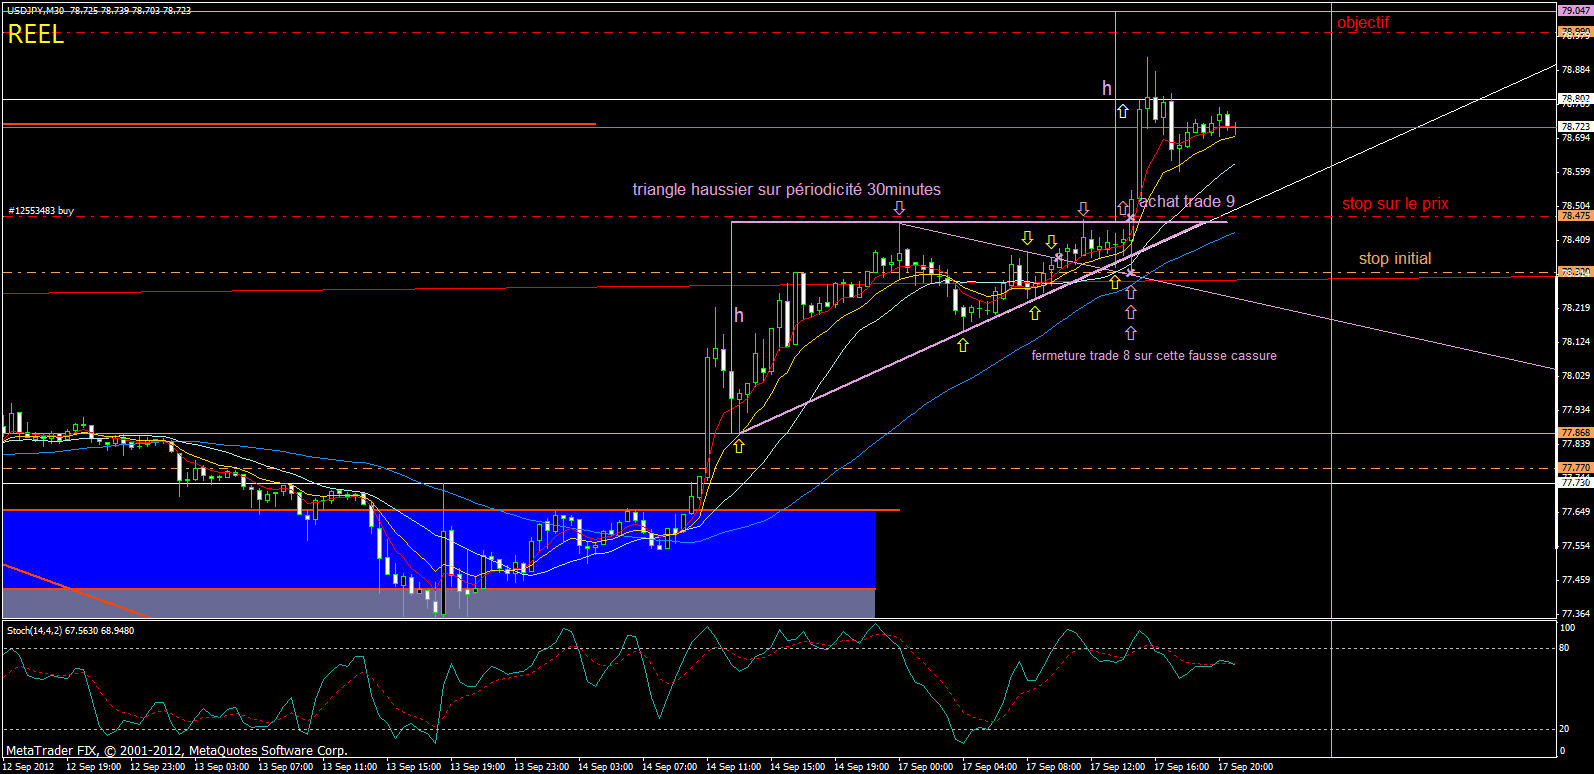The height and width of the screenshot is (774, 1594).
Task: Click the 17 Sep 00:00 time label
Action: [x=925, y=767]
